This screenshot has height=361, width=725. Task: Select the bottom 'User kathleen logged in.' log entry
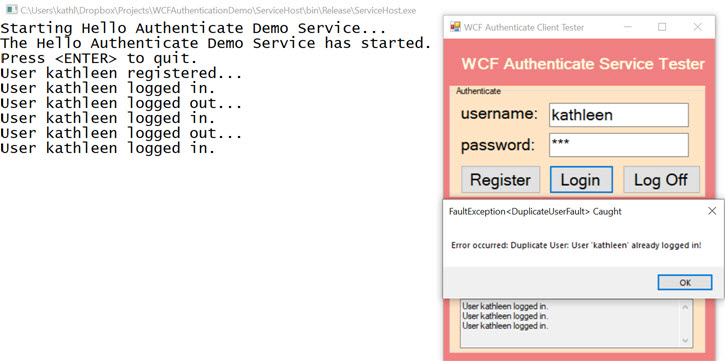[x=505, y=325]
